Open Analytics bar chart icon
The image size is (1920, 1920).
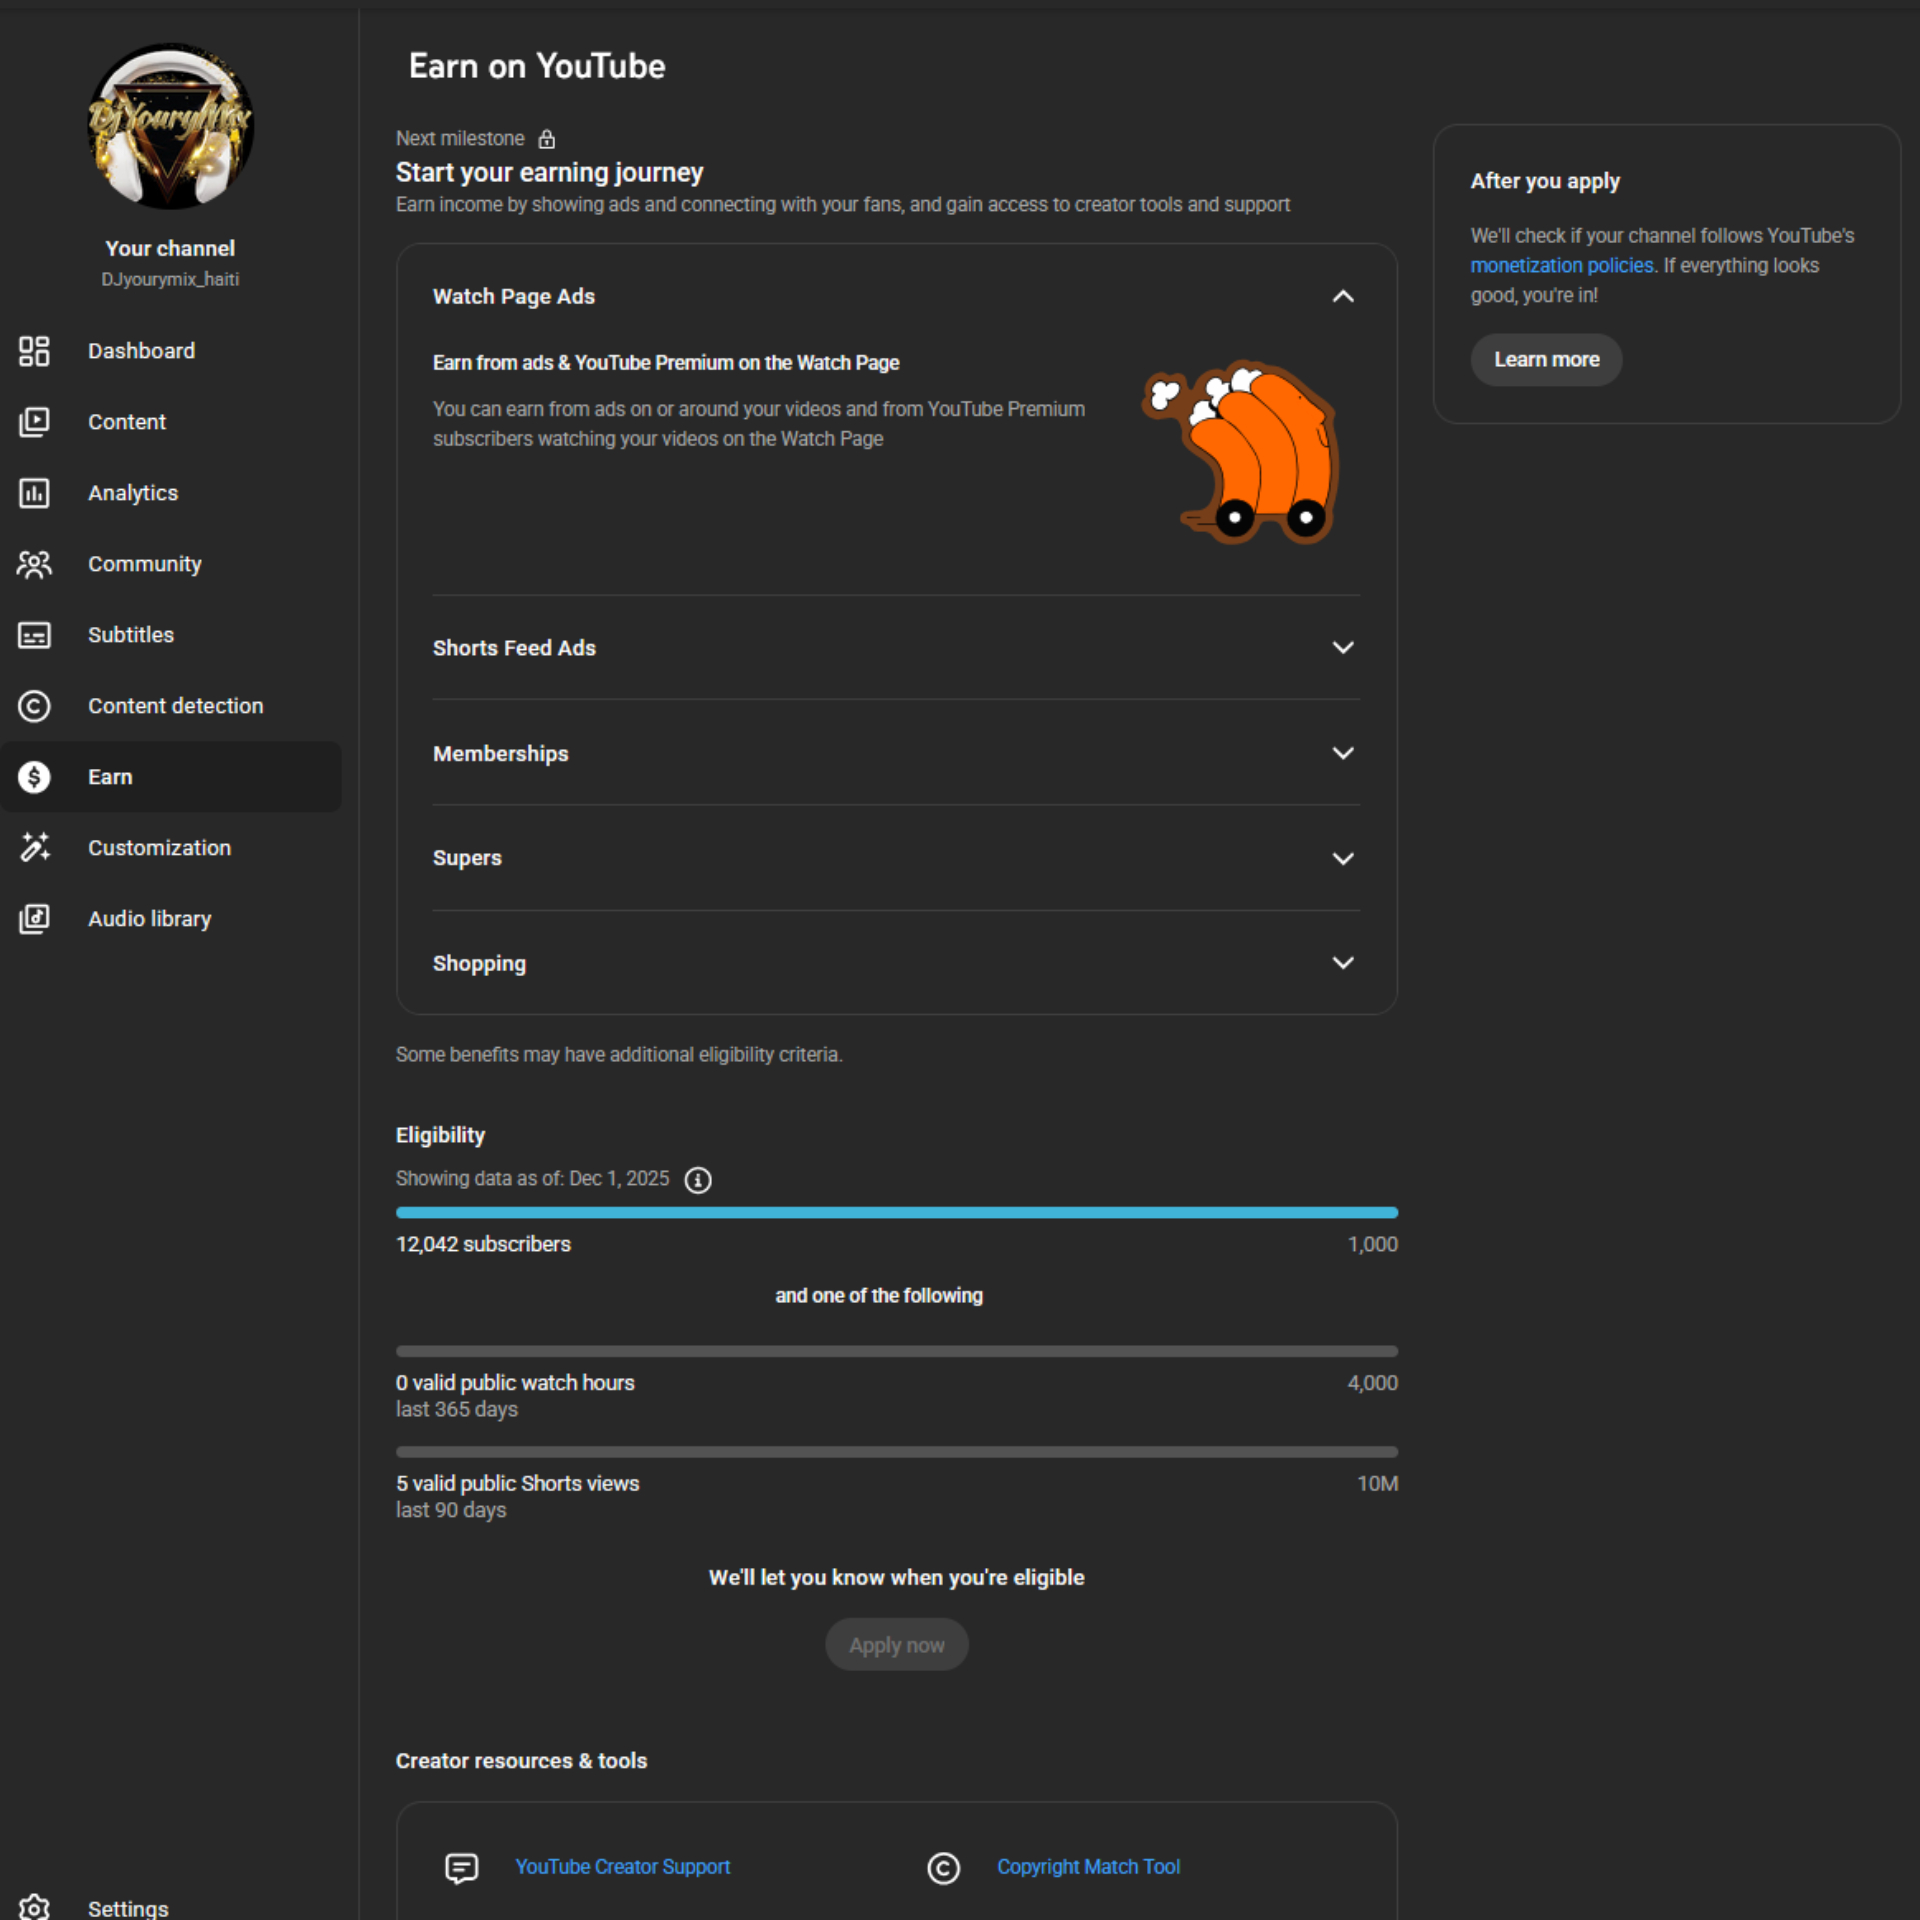34,493
